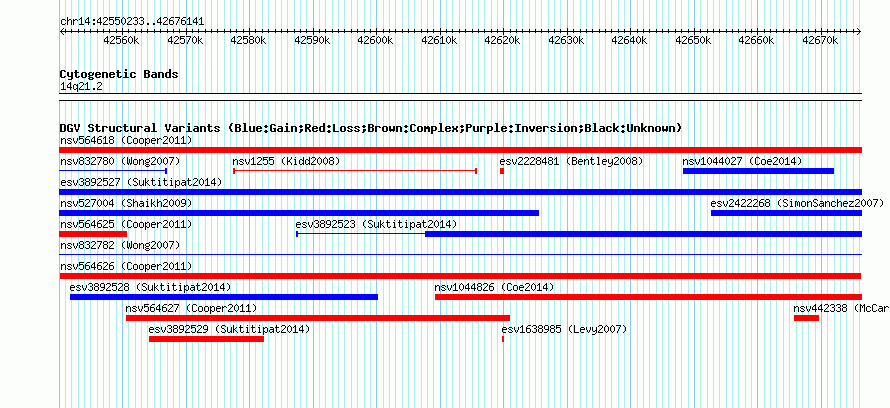Click the esv3892528 (Suktitipat2014) blue gain bar
Image resolution: width=890 pixels, height=408 pixels.
[x=224, y=297]
